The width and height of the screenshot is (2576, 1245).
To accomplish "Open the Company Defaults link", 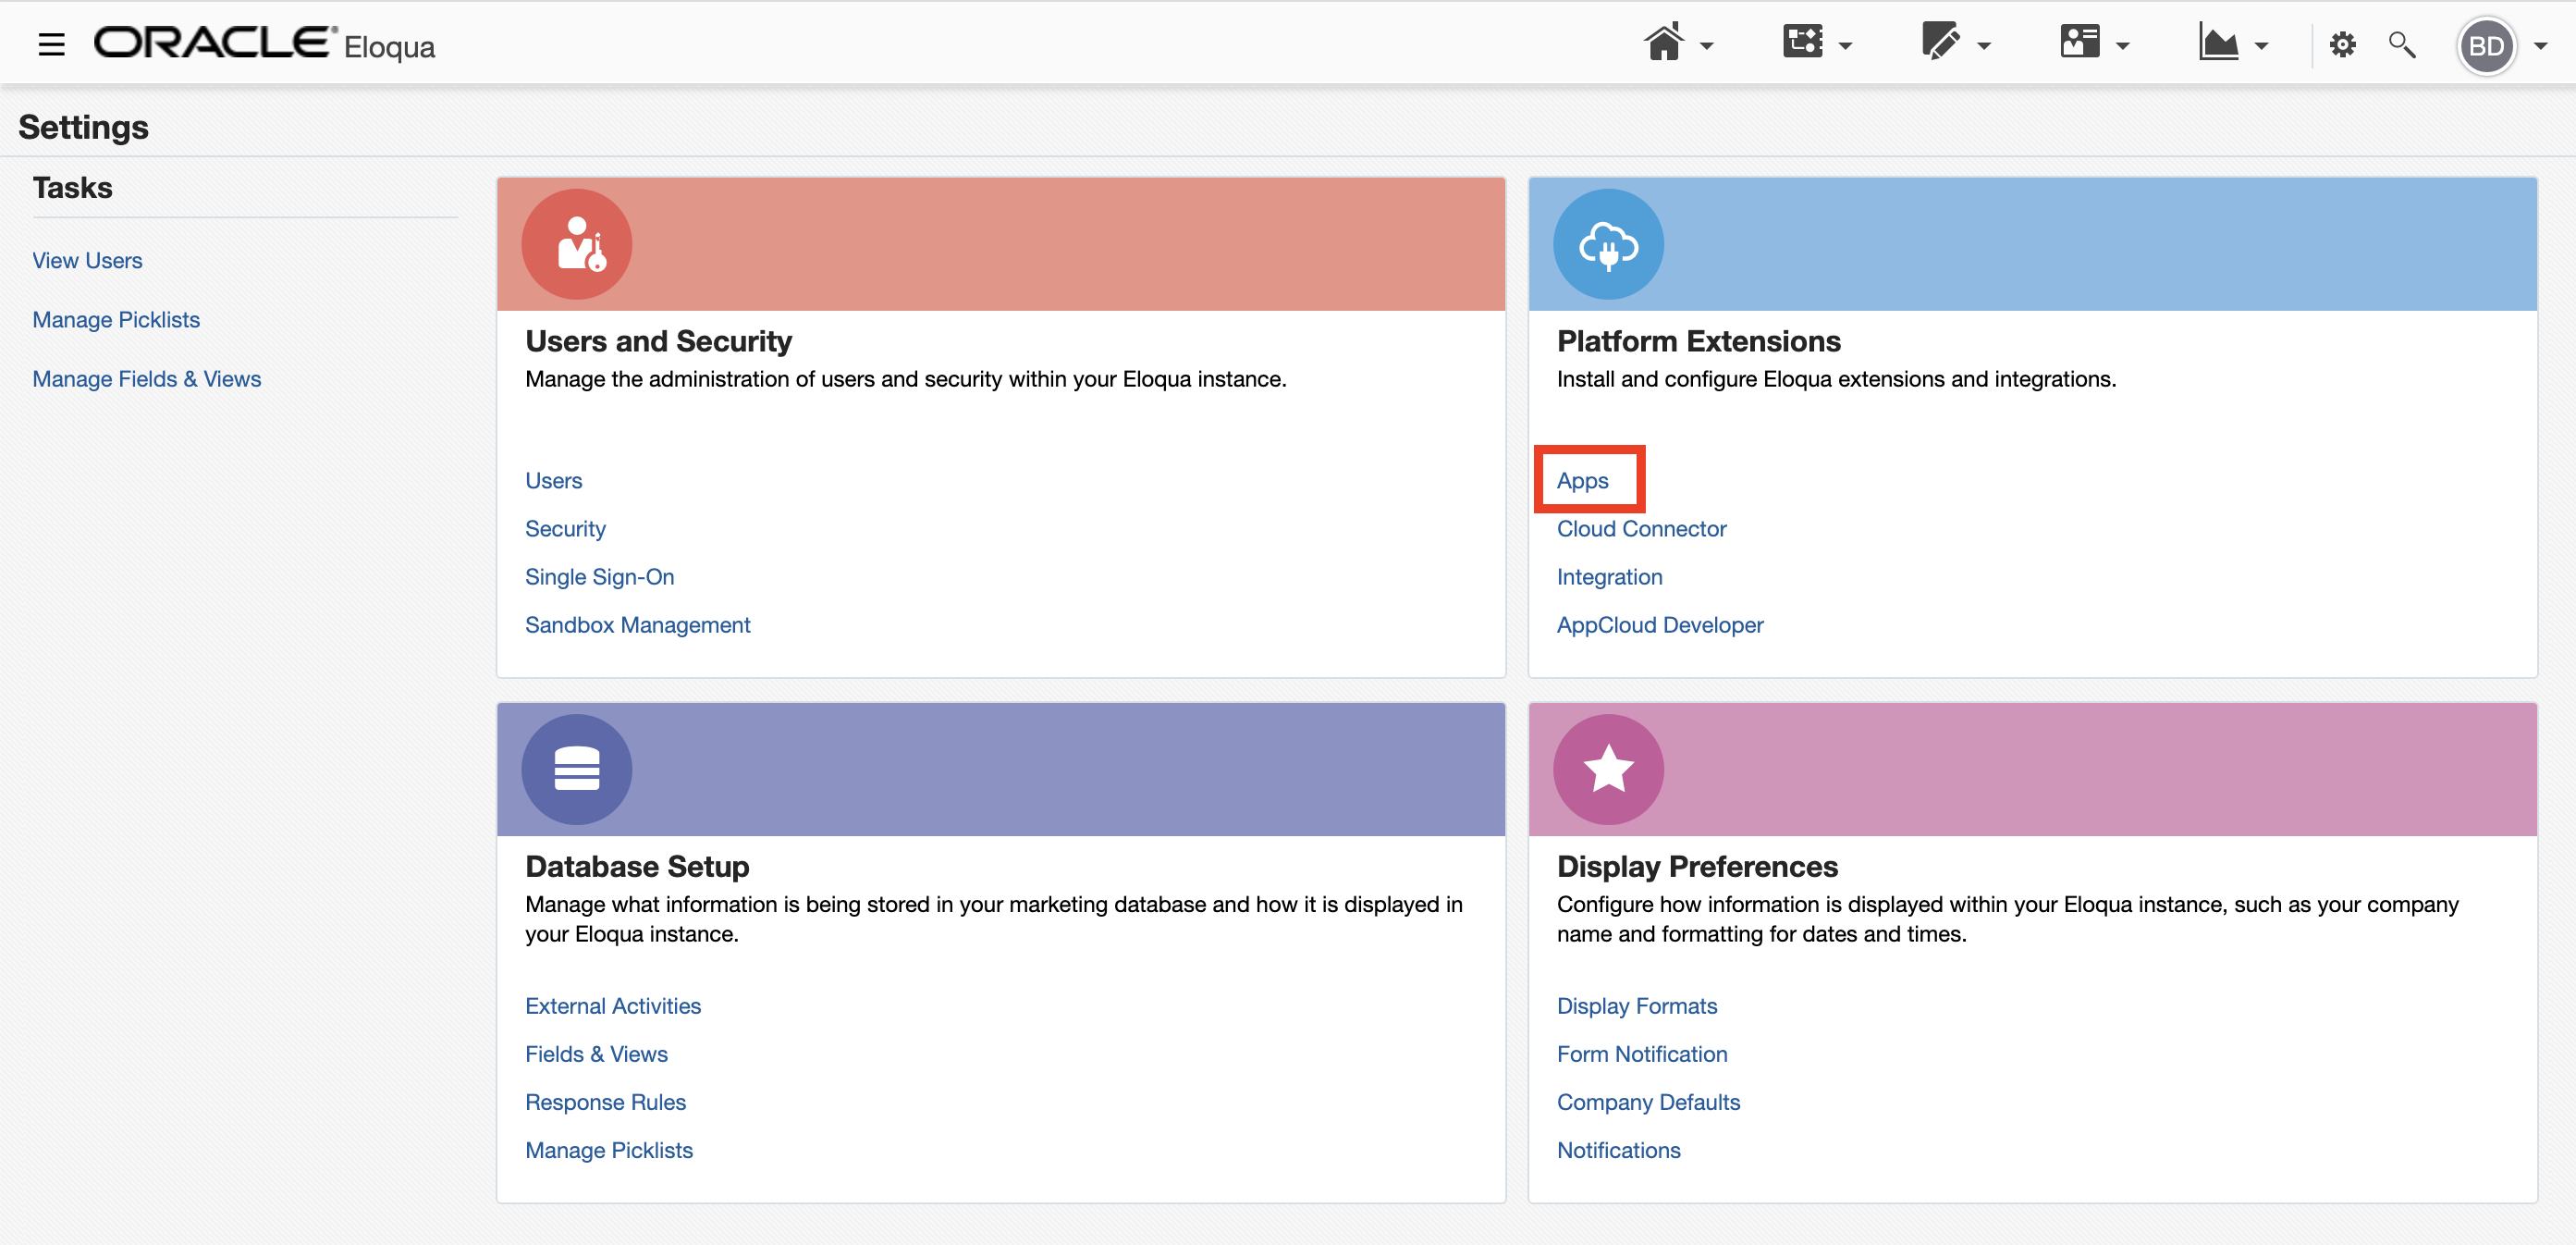I will [1648, 1102].
